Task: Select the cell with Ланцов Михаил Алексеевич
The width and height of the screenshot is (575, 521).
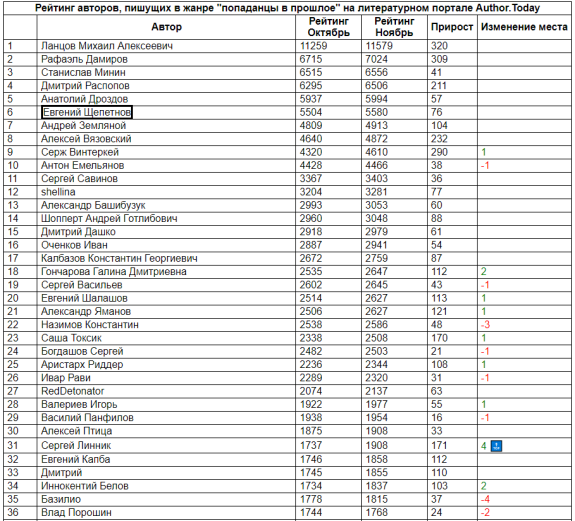Action: (x=166, y=46)
